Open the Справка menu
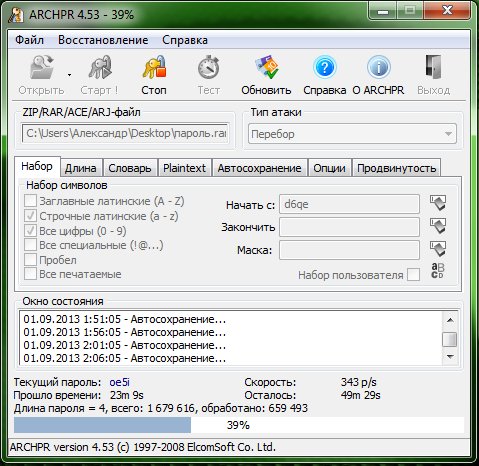 click(185, 40)
